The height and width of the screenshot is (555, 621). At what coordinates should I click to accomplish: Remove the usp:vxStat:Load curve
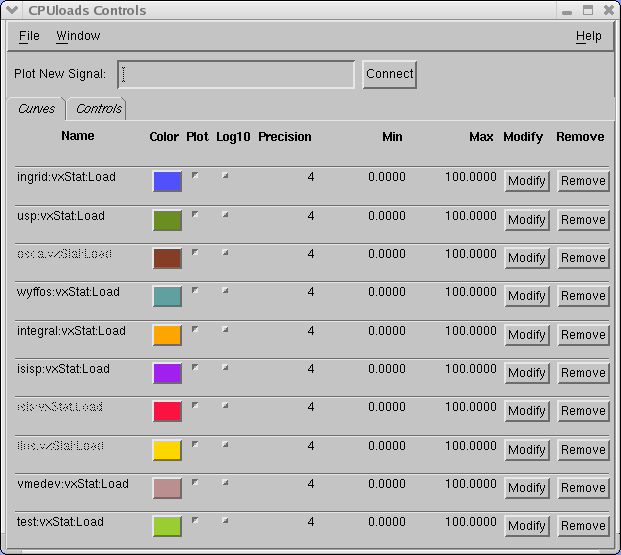(x=583, y=220)
